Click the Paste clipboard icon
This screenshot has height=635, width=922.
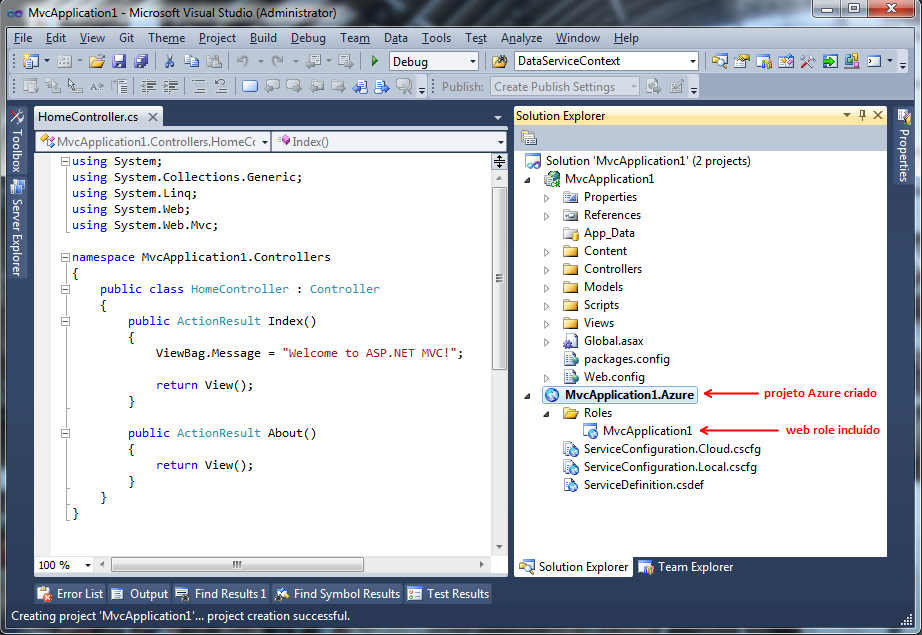pyautogui.click(x=214, y=61)
